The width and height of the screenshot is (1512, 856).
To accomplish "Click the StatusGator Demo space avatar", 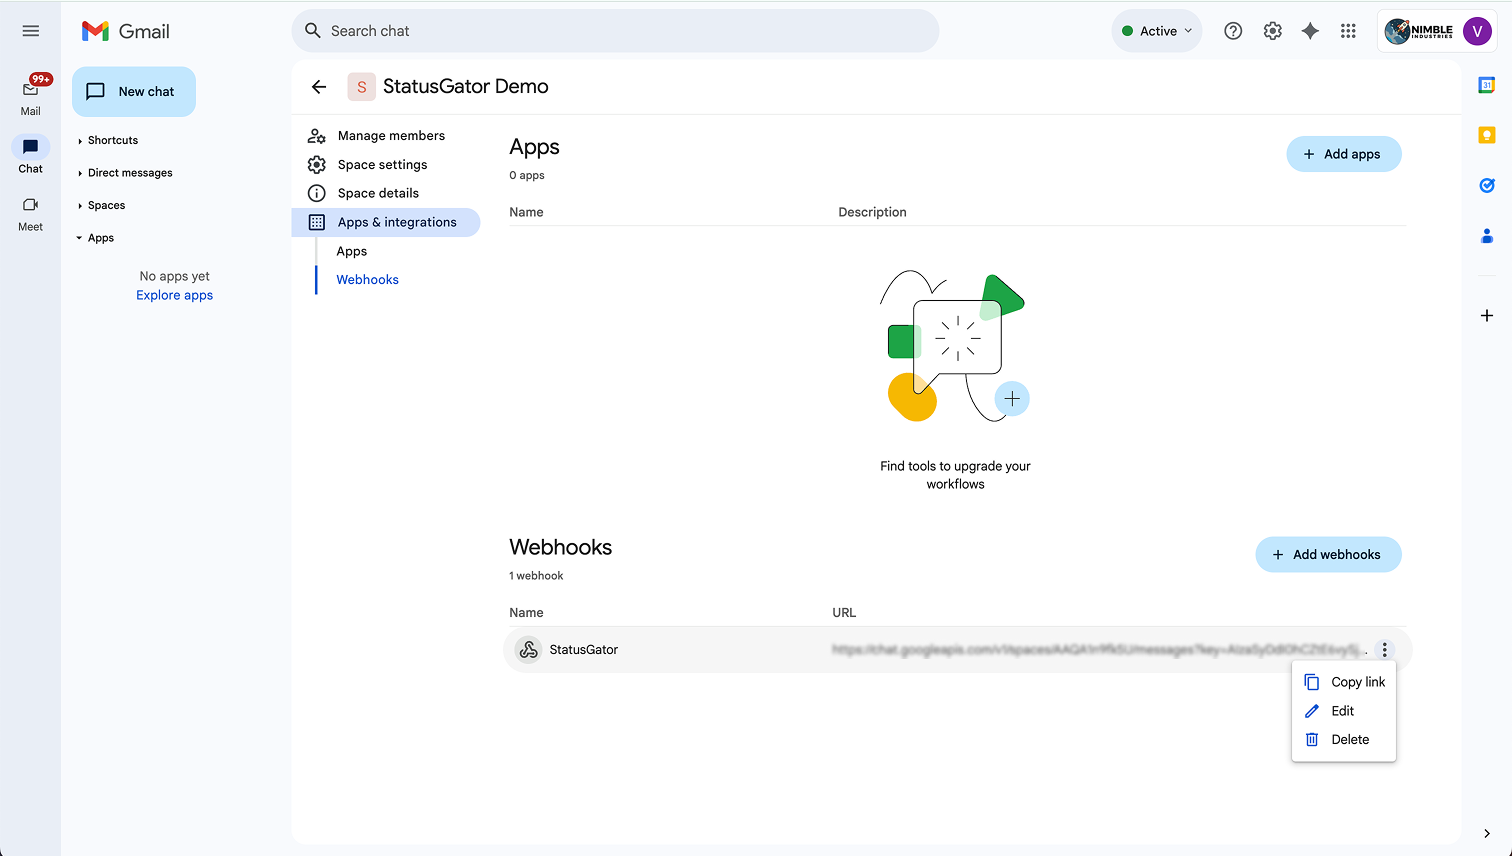I will 361,87.
